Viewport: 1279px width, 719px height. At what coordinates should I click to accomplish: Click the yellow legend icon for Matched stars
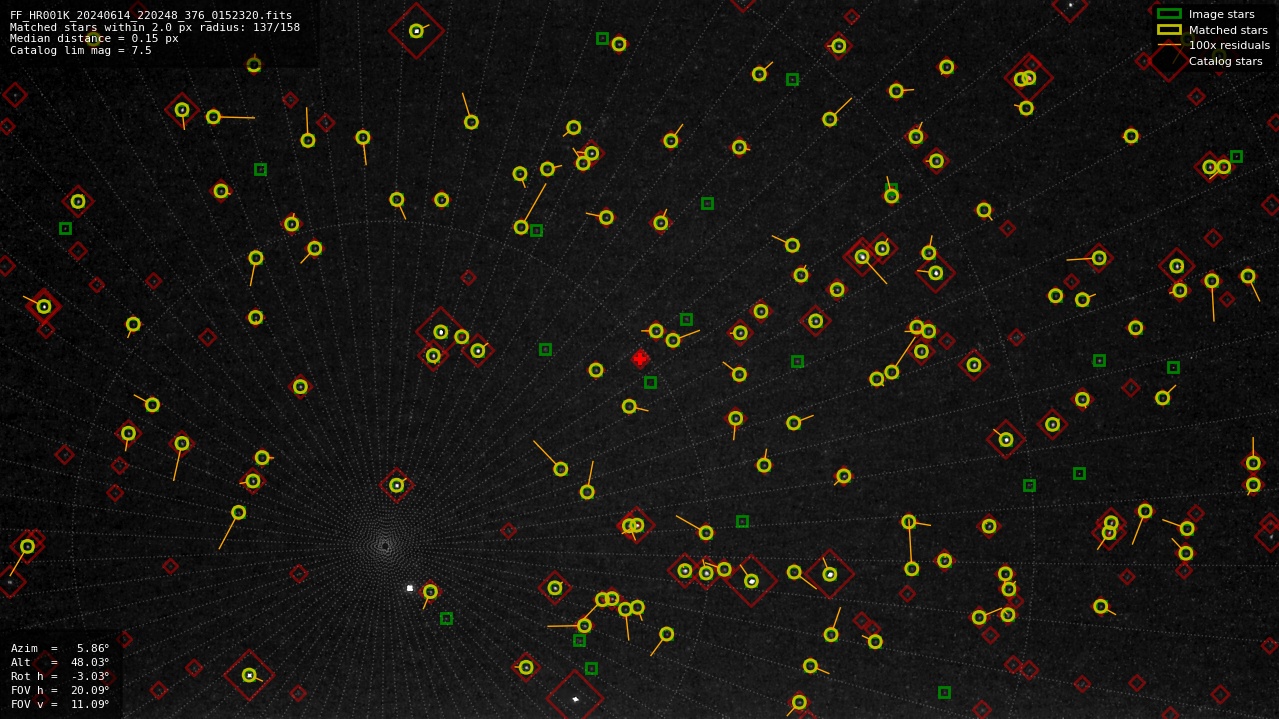(1169, 30)
